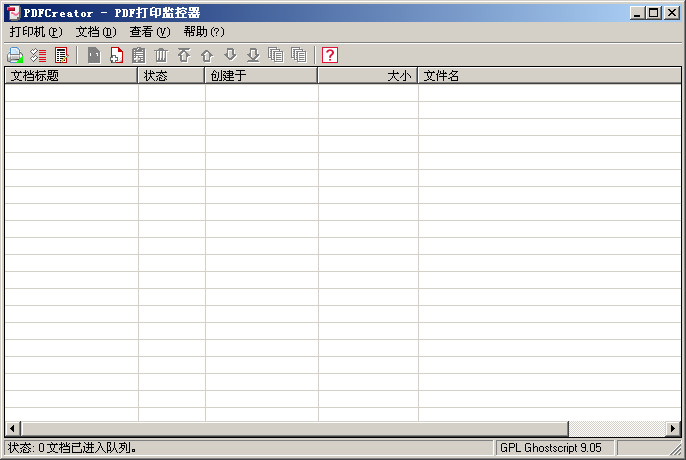Open the log file notepad icon
The width and height of the screenshot is (686, 460).
[61, 55]
